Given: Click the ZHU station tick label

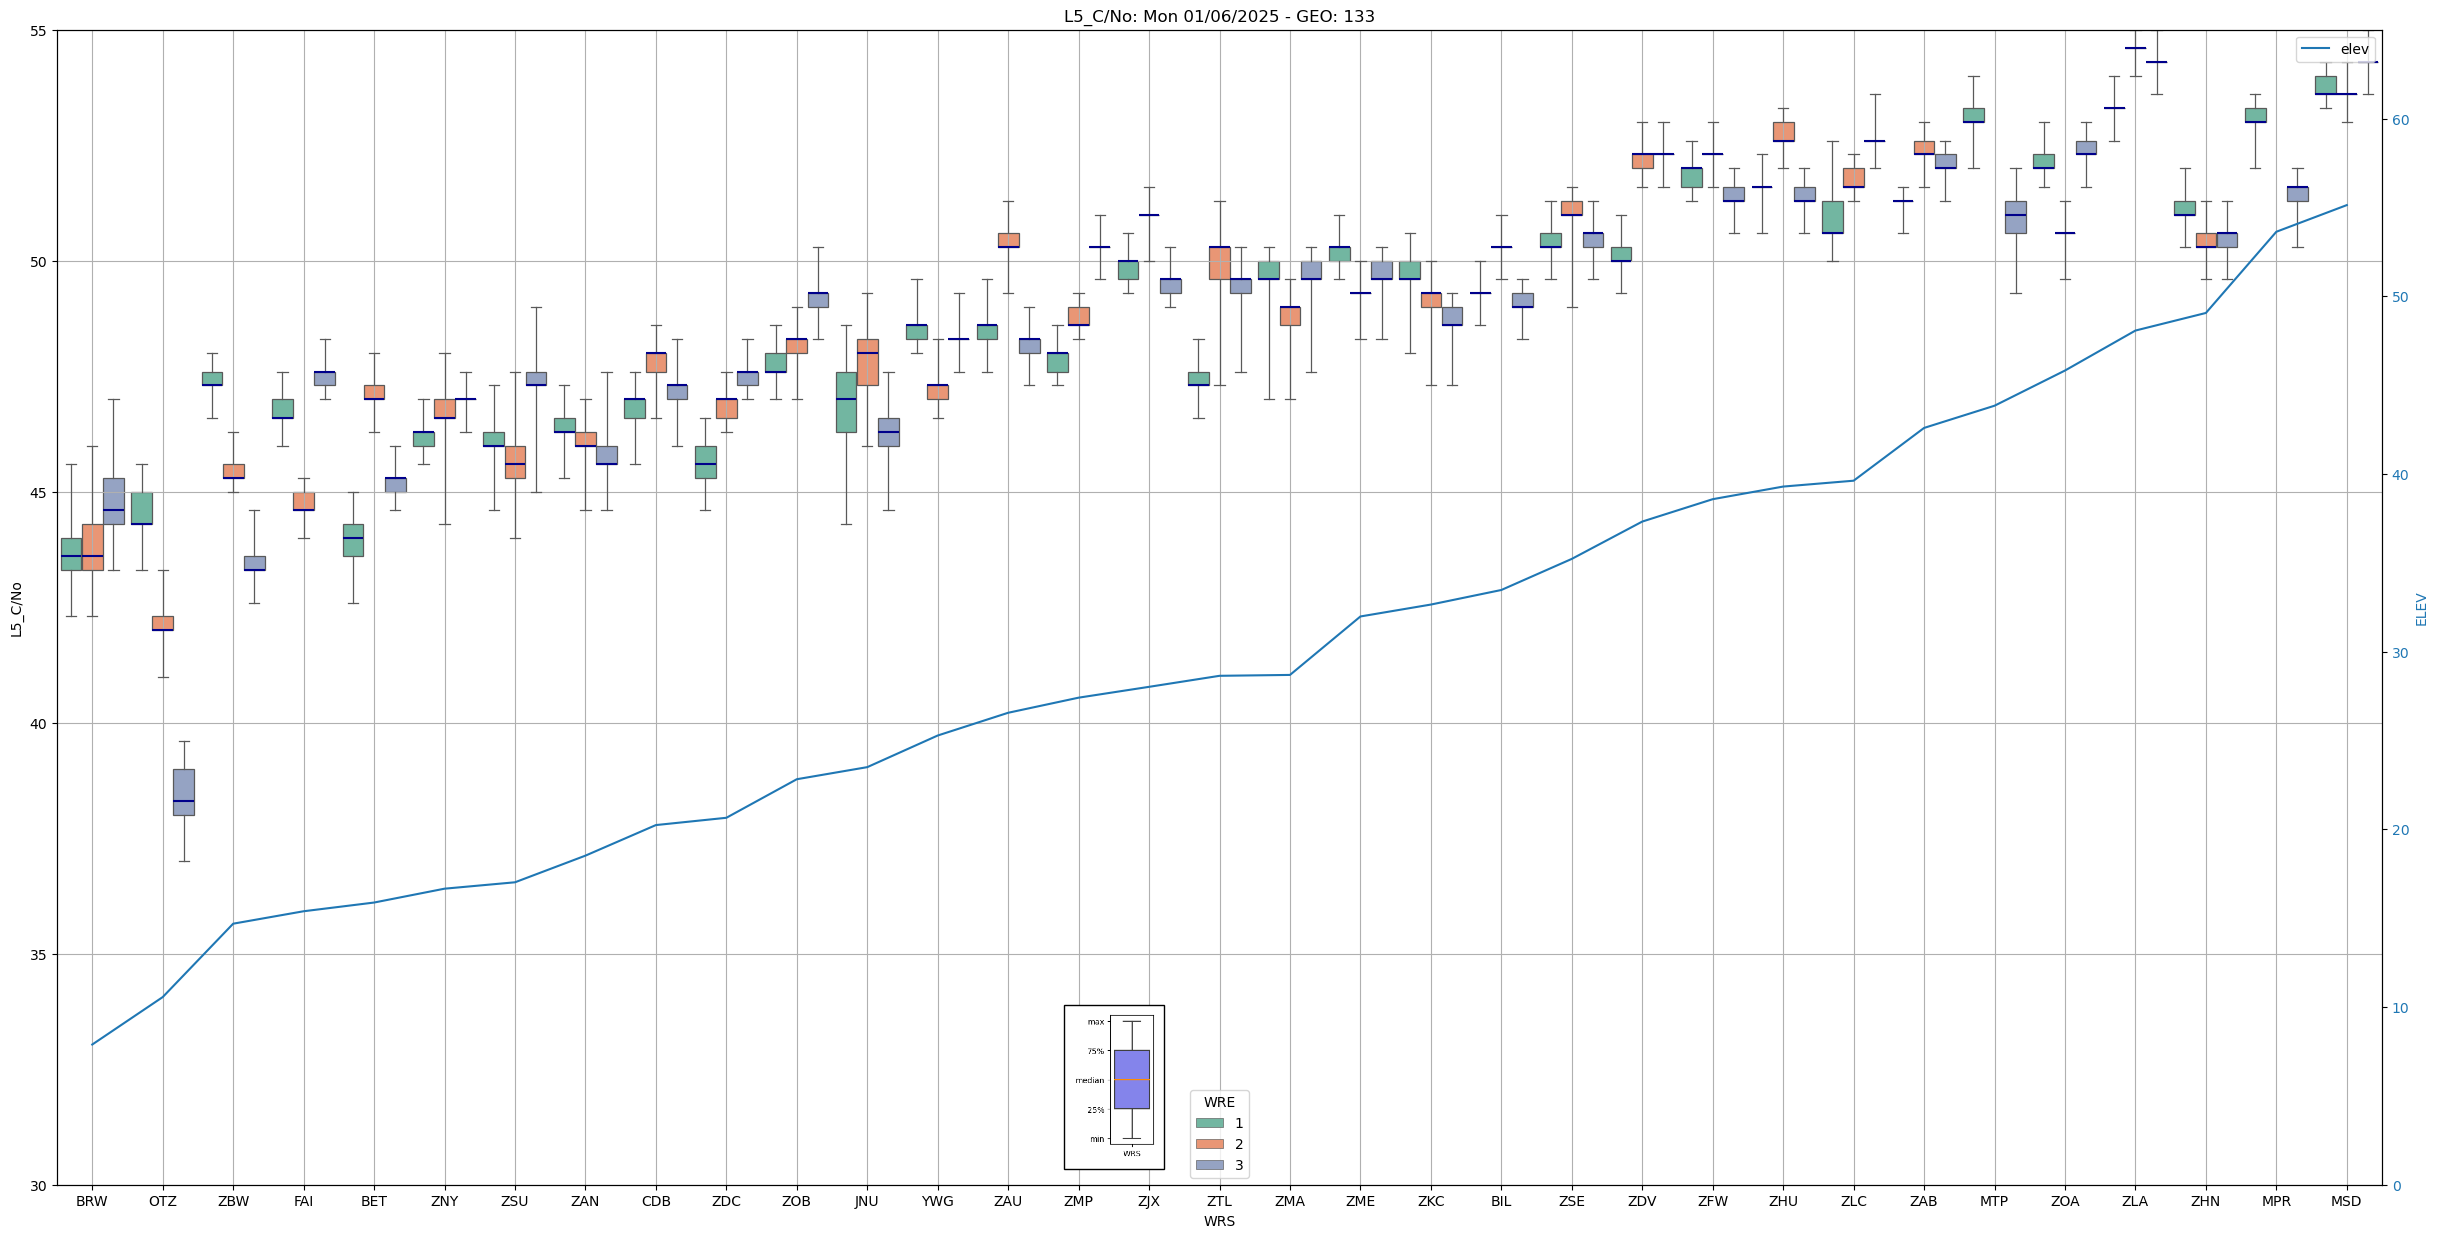Looking at the screenshot, I should [x=1782, y=1201].
